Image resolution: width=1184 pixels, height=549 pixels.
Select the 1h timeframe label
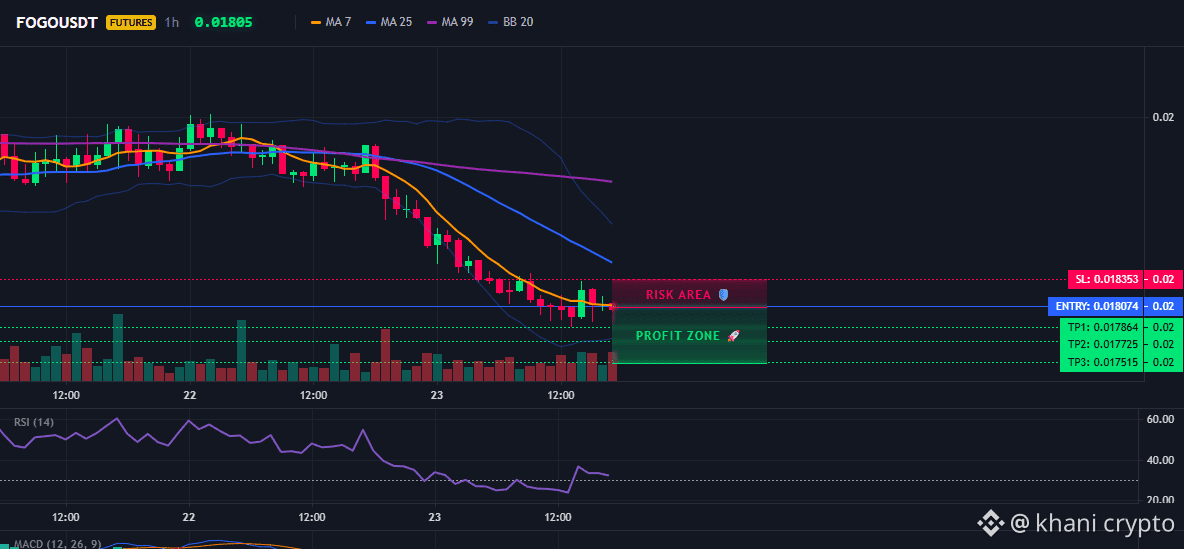[x=172, y=23]
